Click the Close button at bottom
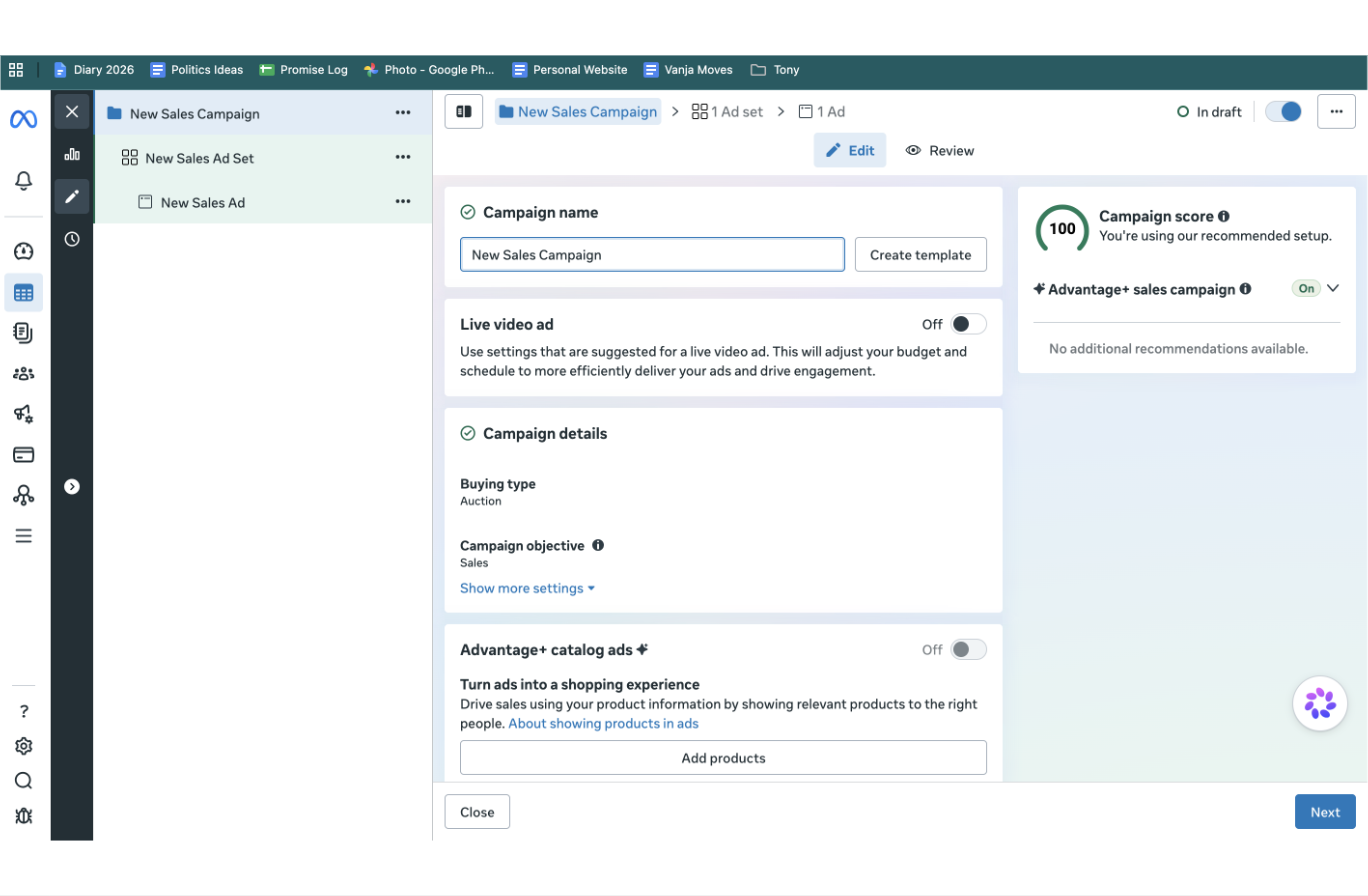This screenshot has width=1368, height=896. (x=477, y=812)
